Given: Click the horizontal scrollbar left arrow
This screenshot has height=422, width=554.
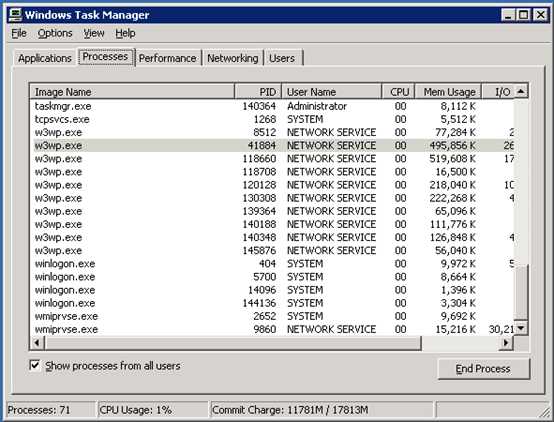Looking at the screenshot, I should tap(37, 342).
